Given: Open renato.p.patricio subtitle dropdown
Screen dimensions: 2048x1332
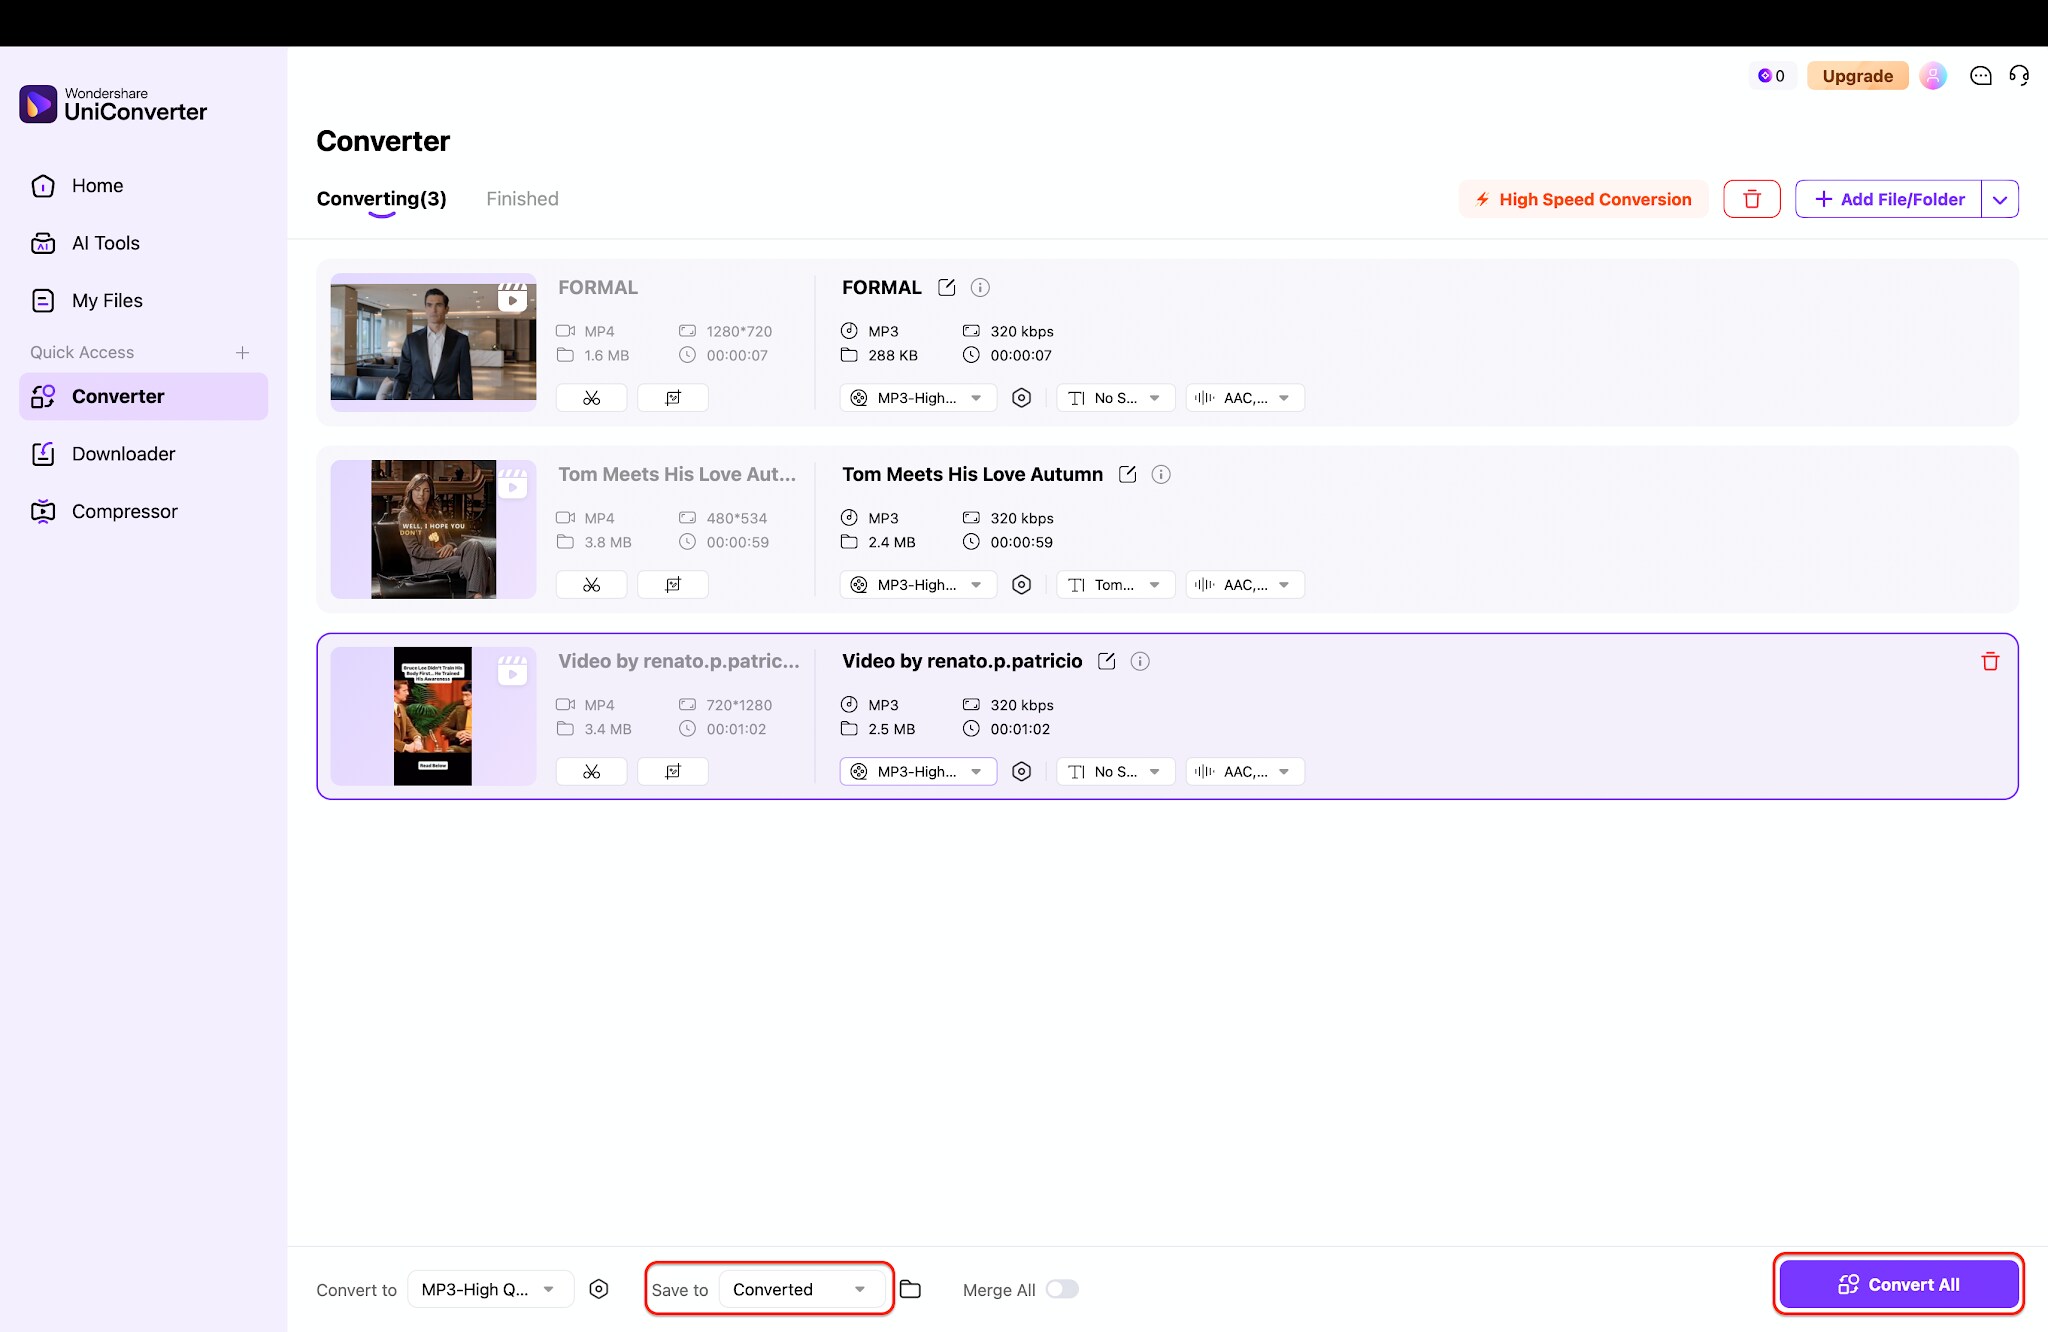Looking at the screenshot, I should [1115, 772].
